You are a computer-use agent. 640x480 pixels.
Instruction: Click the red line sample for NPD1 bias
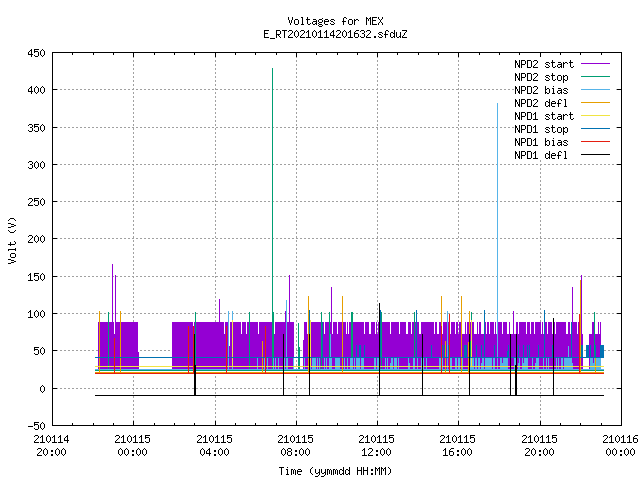595,142
